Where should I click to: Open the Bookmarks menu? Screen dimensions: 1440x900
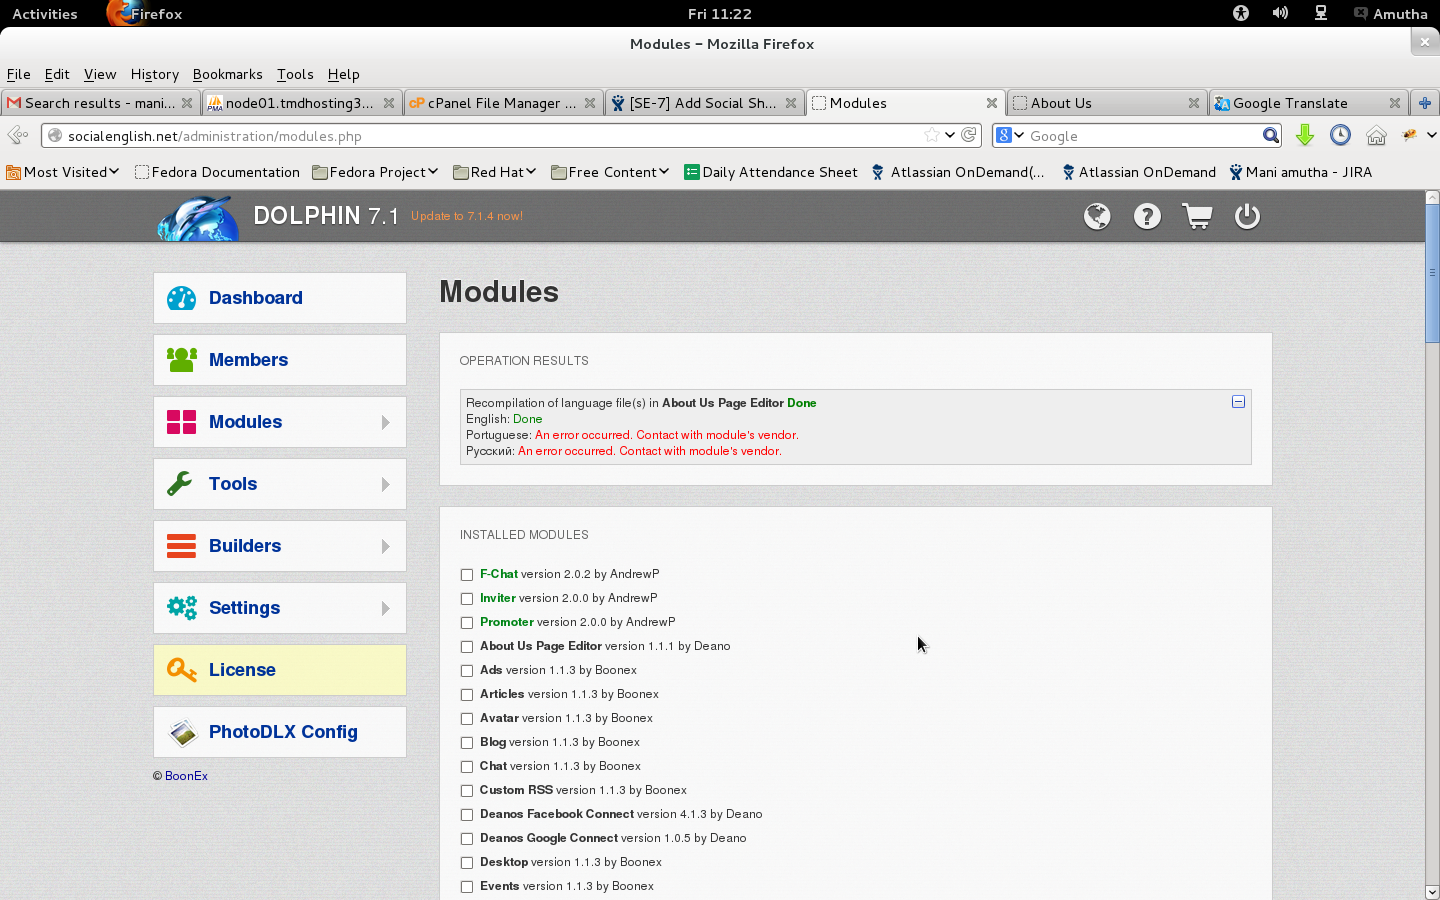click(x=227, y=74)
